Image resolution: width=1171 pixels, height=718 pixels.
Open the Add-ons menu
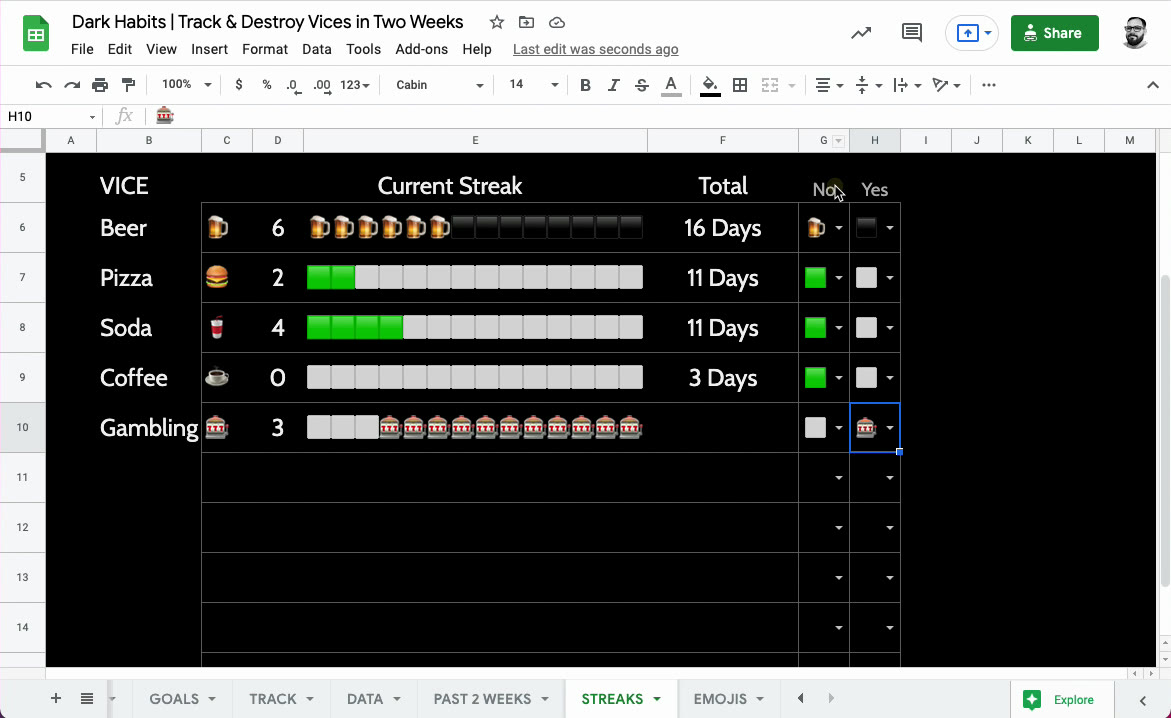coord(421,49)
